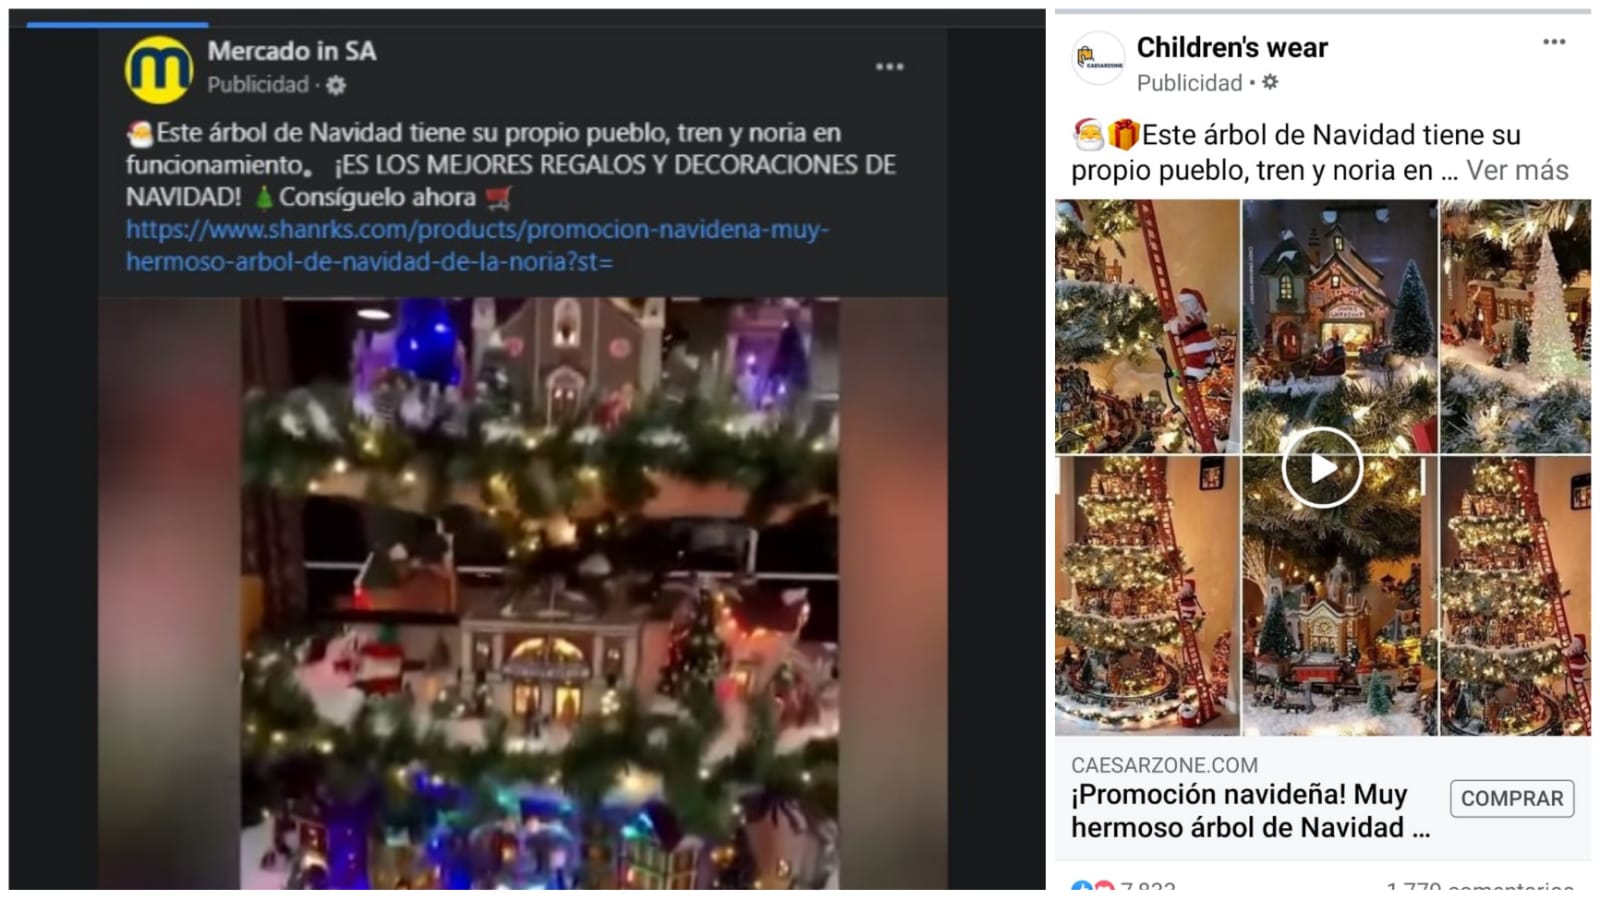Click gear icon beside Mercado Publicidad label
1600x900 pixels.
pos(336,85)
